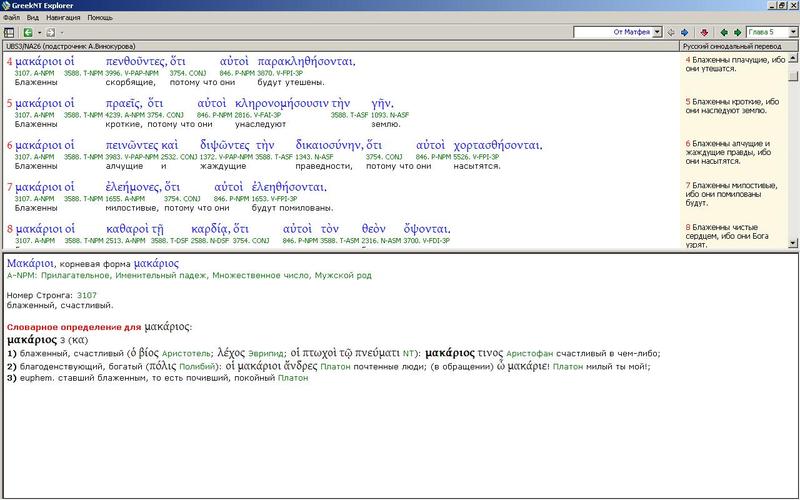
Task: Go to next book with blue arrow
Action: pyautogui.click(x=685, y=33)
